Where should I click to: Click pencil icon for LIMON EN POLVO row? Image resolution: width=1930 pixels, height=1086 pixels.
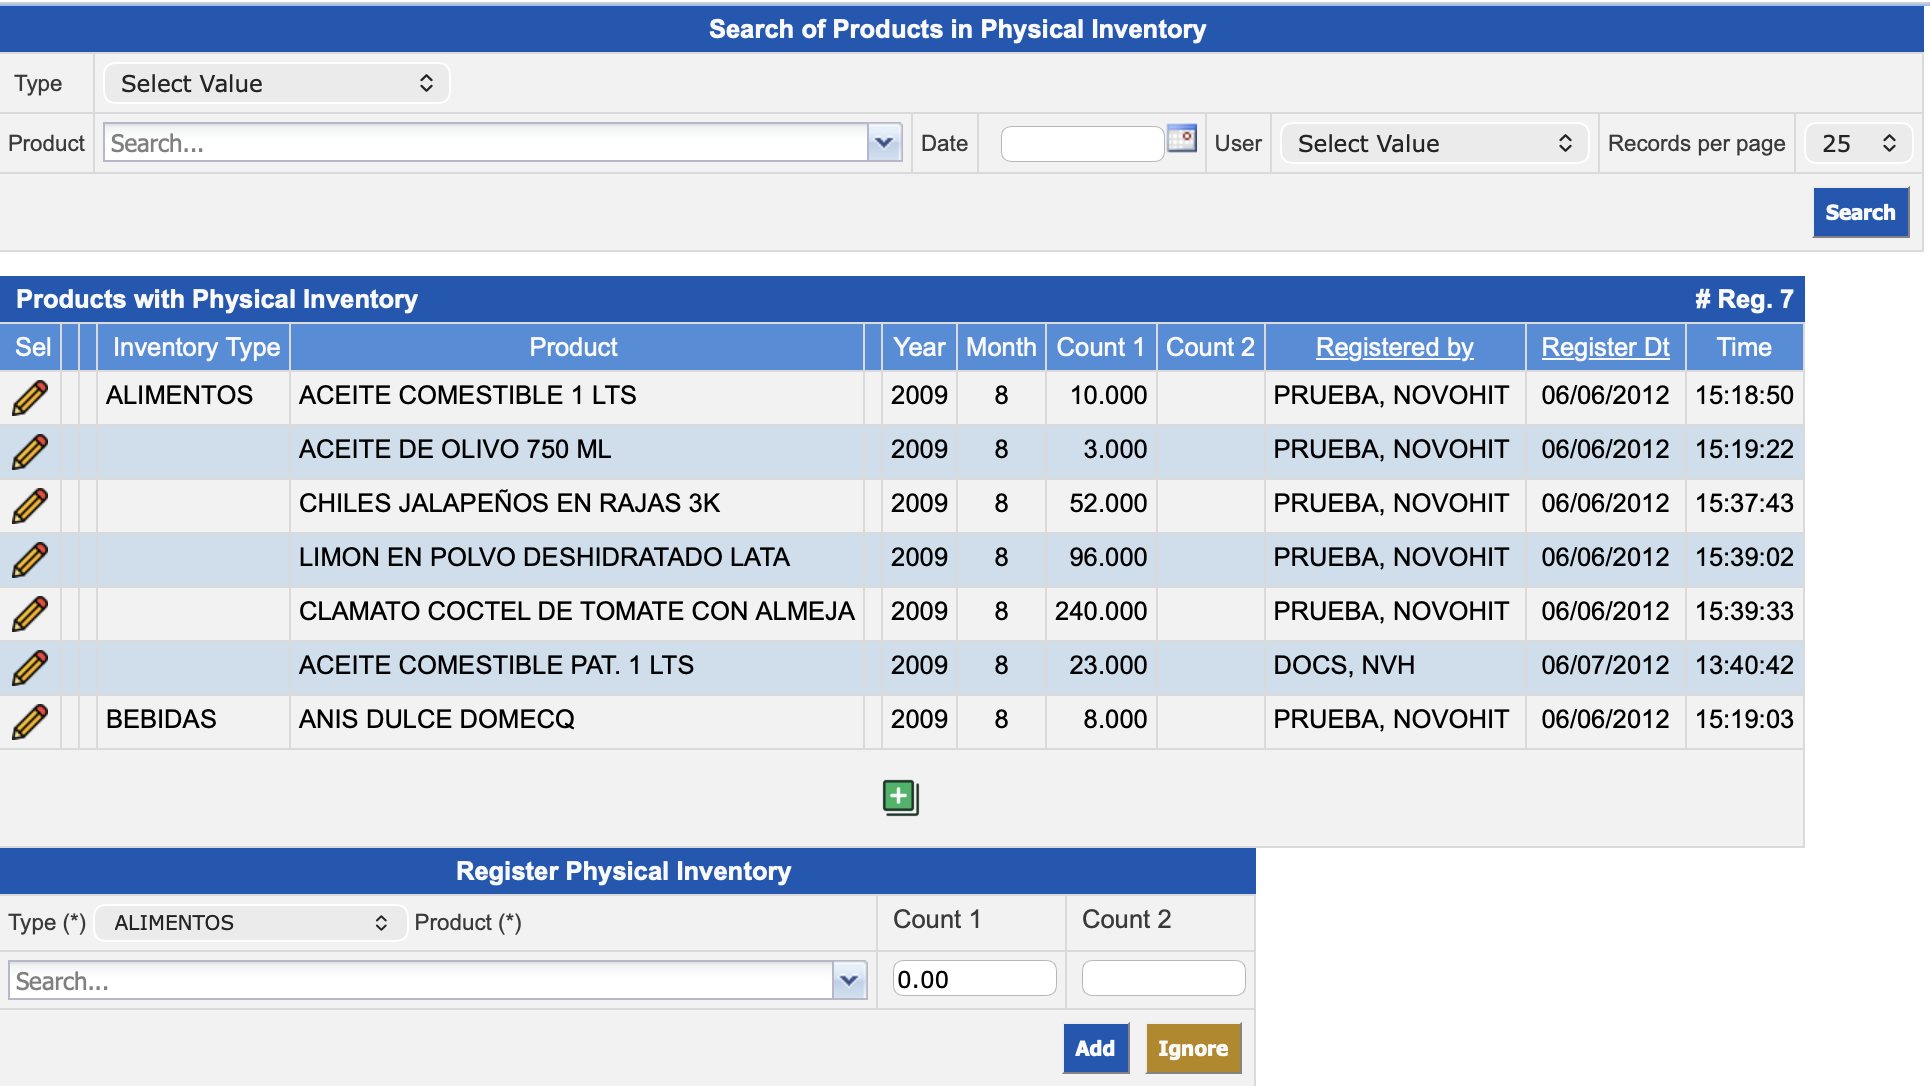point(30,559)
